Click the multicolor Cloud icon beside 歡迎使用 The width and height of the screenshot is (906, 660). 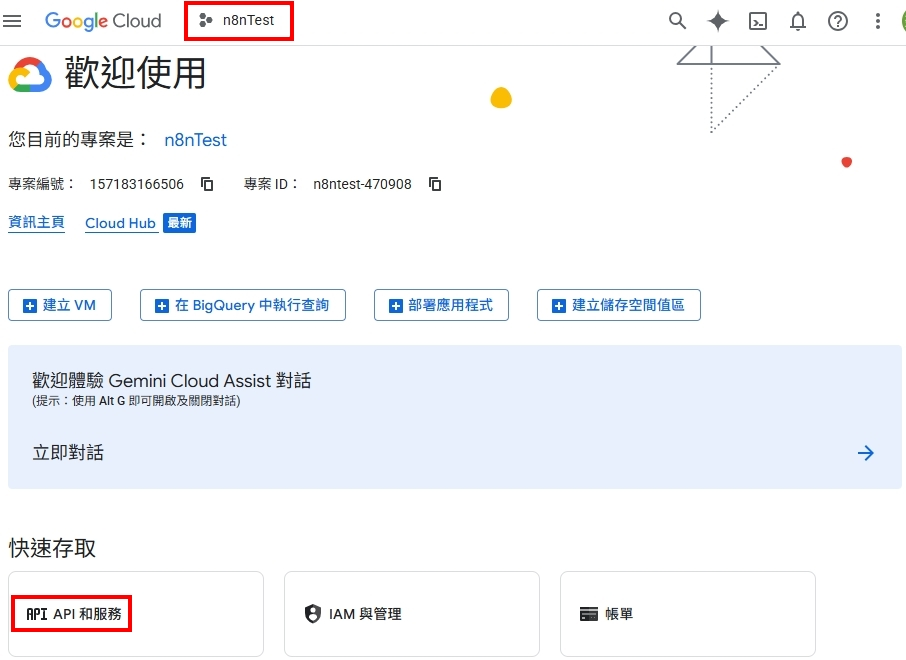point(30,75)
